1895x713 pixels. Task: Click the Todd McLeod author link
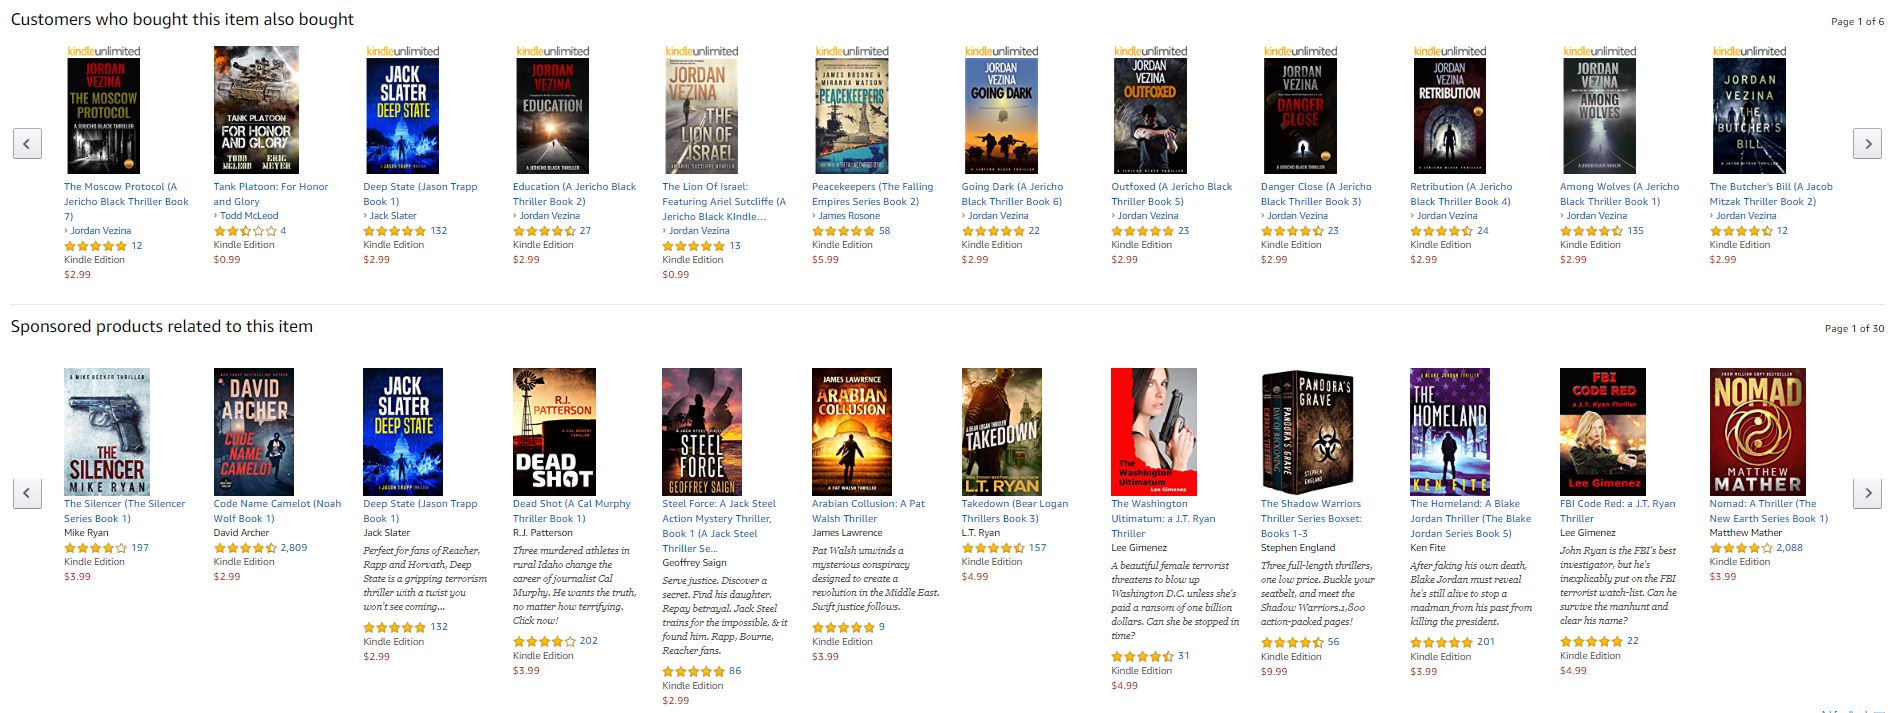(249, 216)
